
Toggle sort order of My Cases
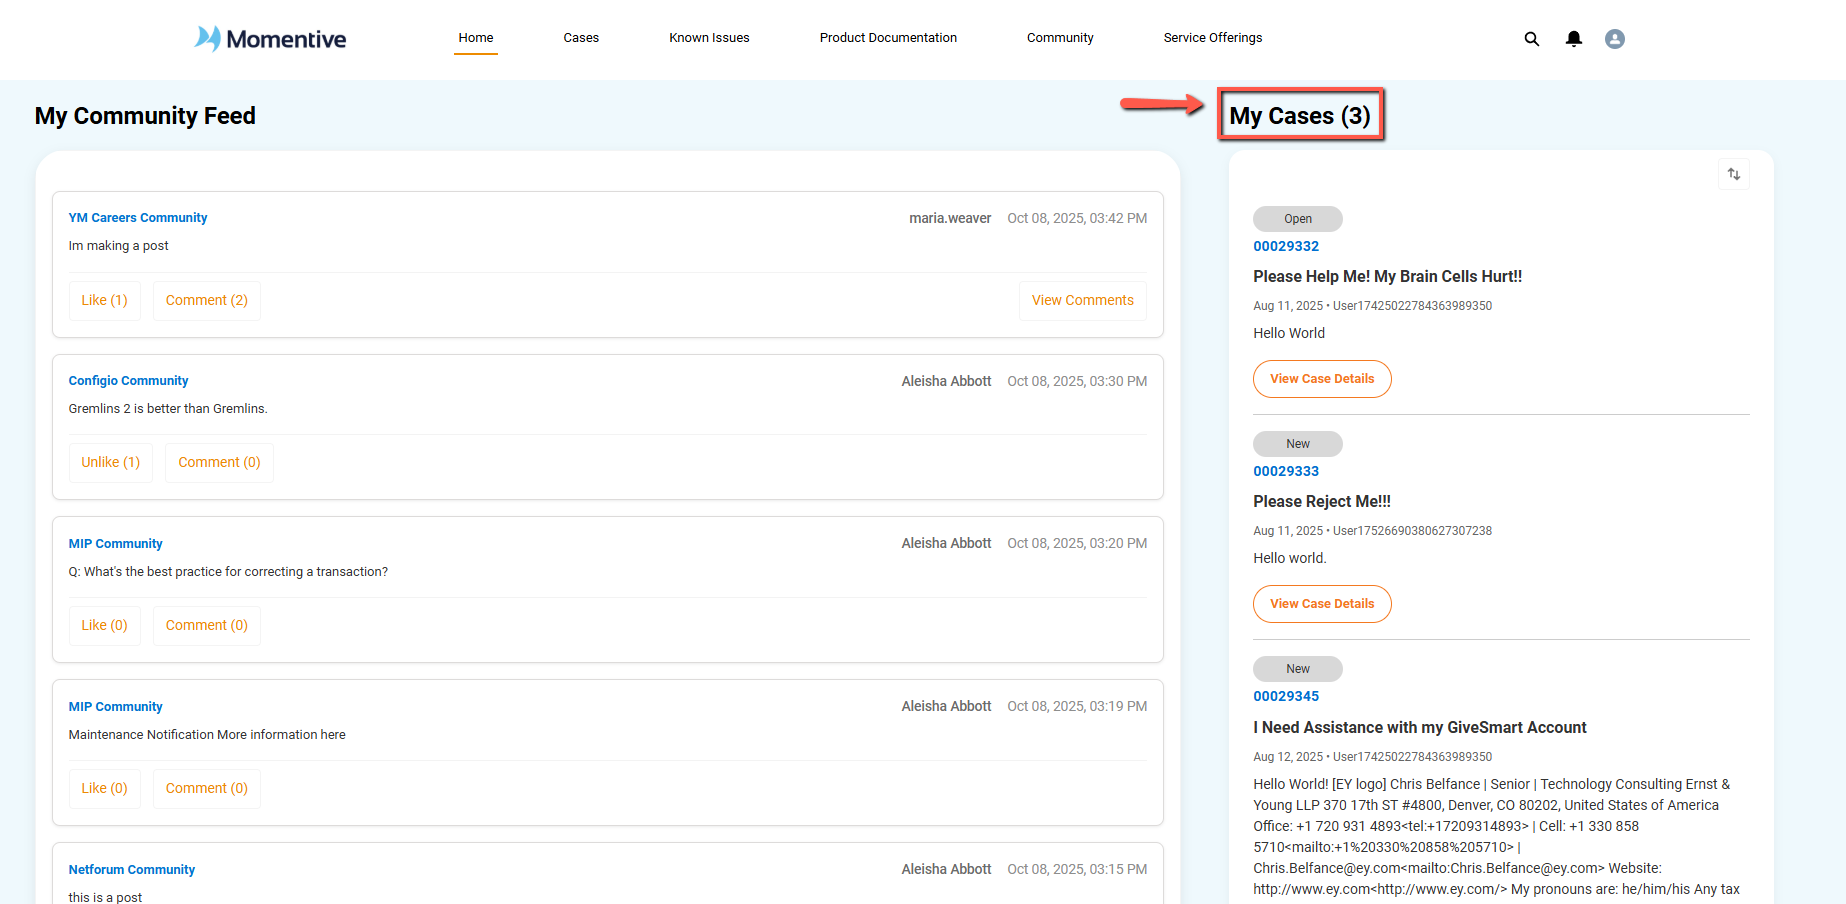1734,174
